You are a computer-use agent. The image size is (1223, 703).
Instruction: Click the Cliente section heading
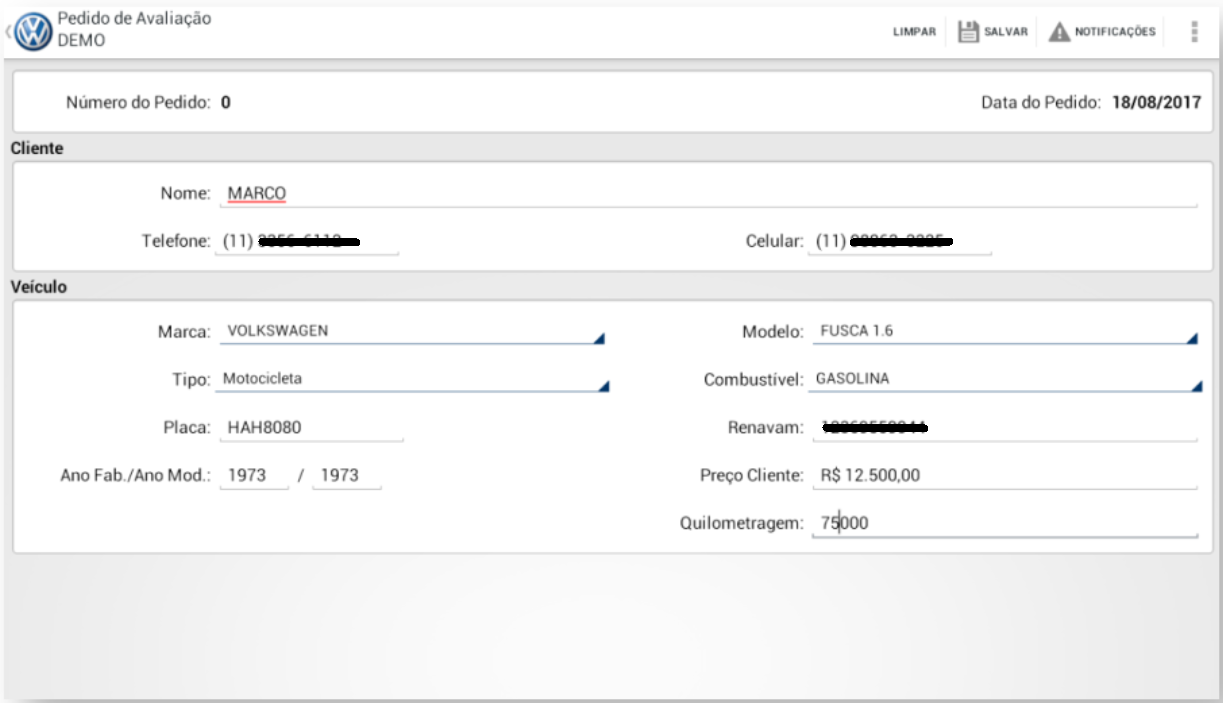[37, 148]
